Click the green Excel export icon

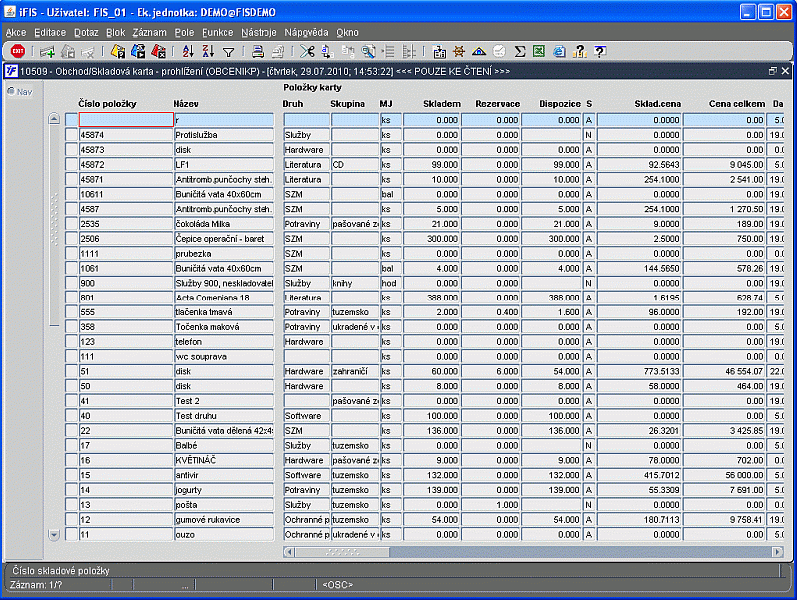tap(539, 51)
